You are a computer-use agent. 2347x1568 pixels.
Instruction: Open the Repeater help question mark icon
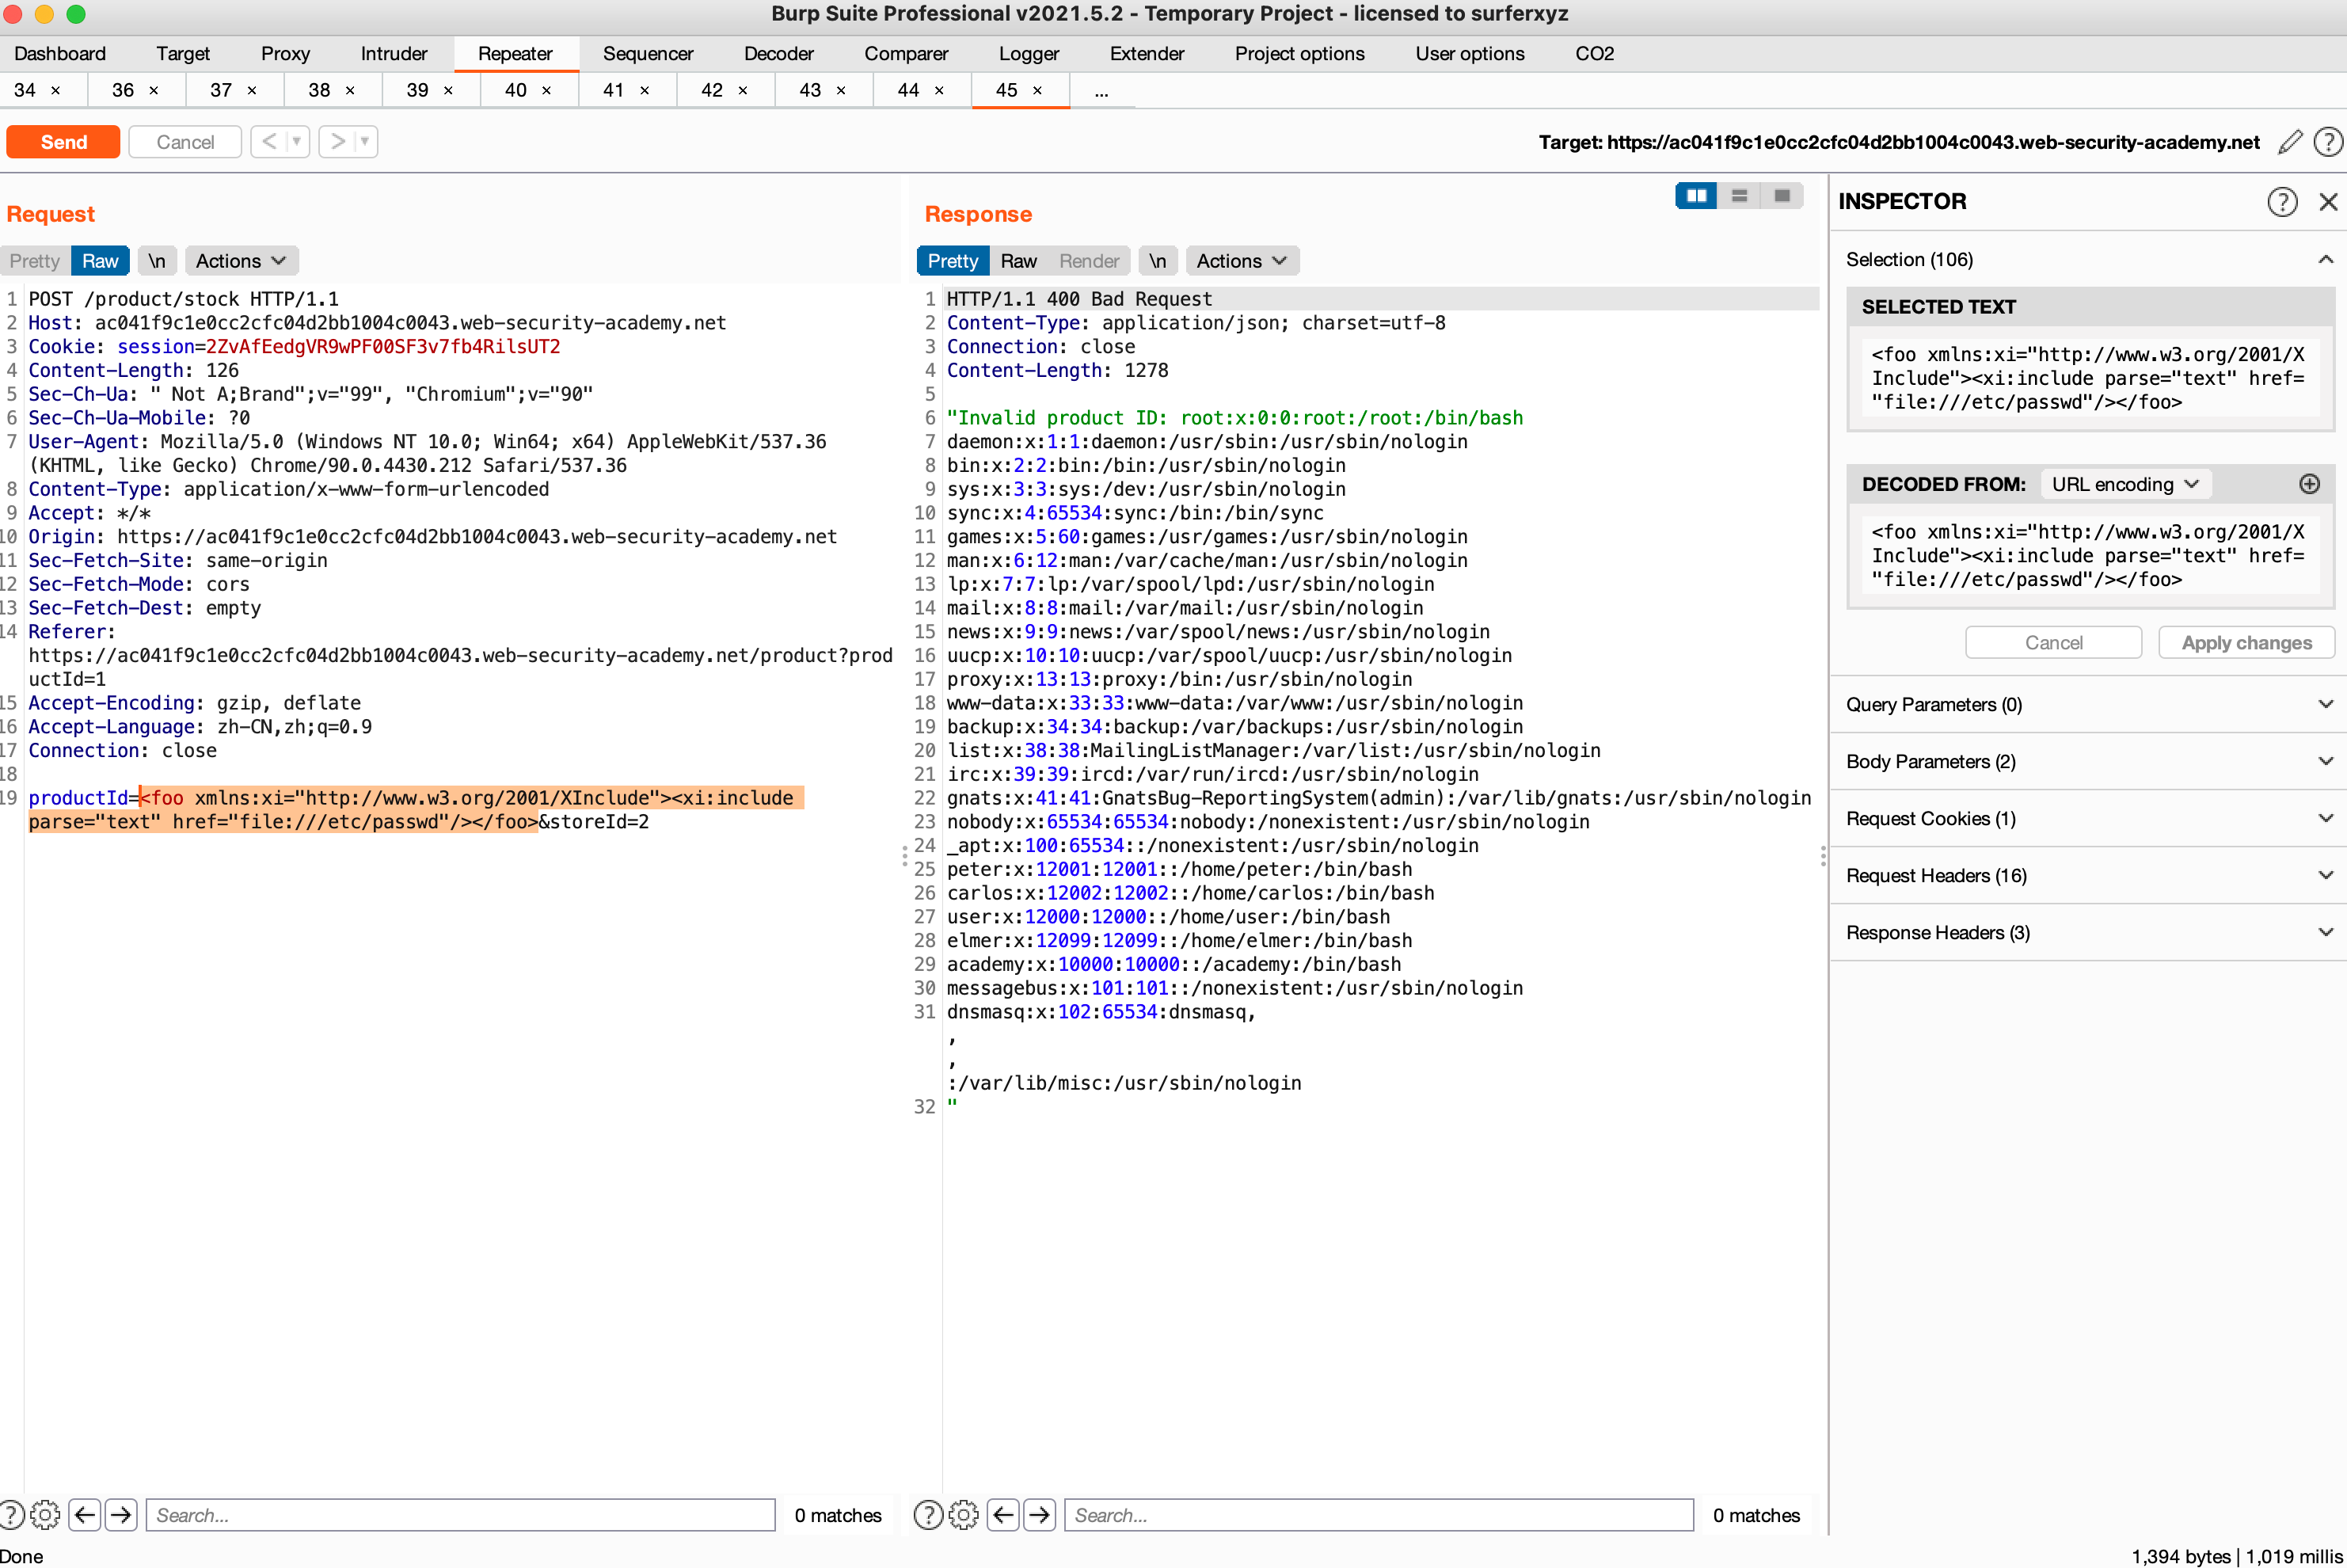[2329, 142]
